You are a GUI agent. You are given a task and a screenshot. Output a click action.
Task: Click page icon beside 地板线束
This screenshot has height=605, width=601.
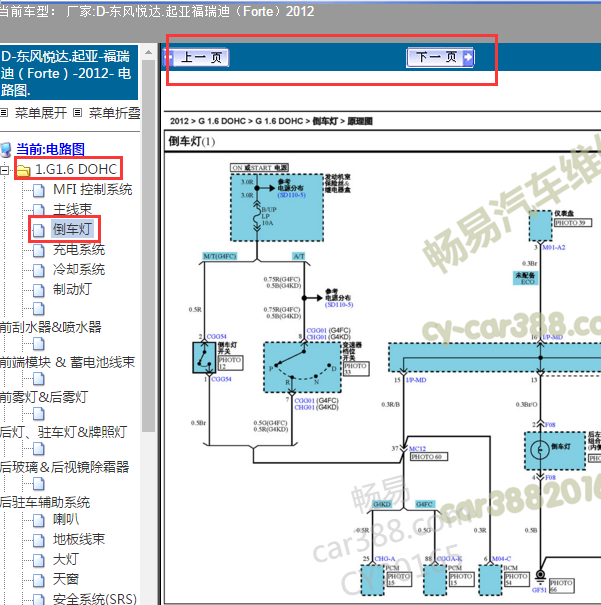point(39,540)
